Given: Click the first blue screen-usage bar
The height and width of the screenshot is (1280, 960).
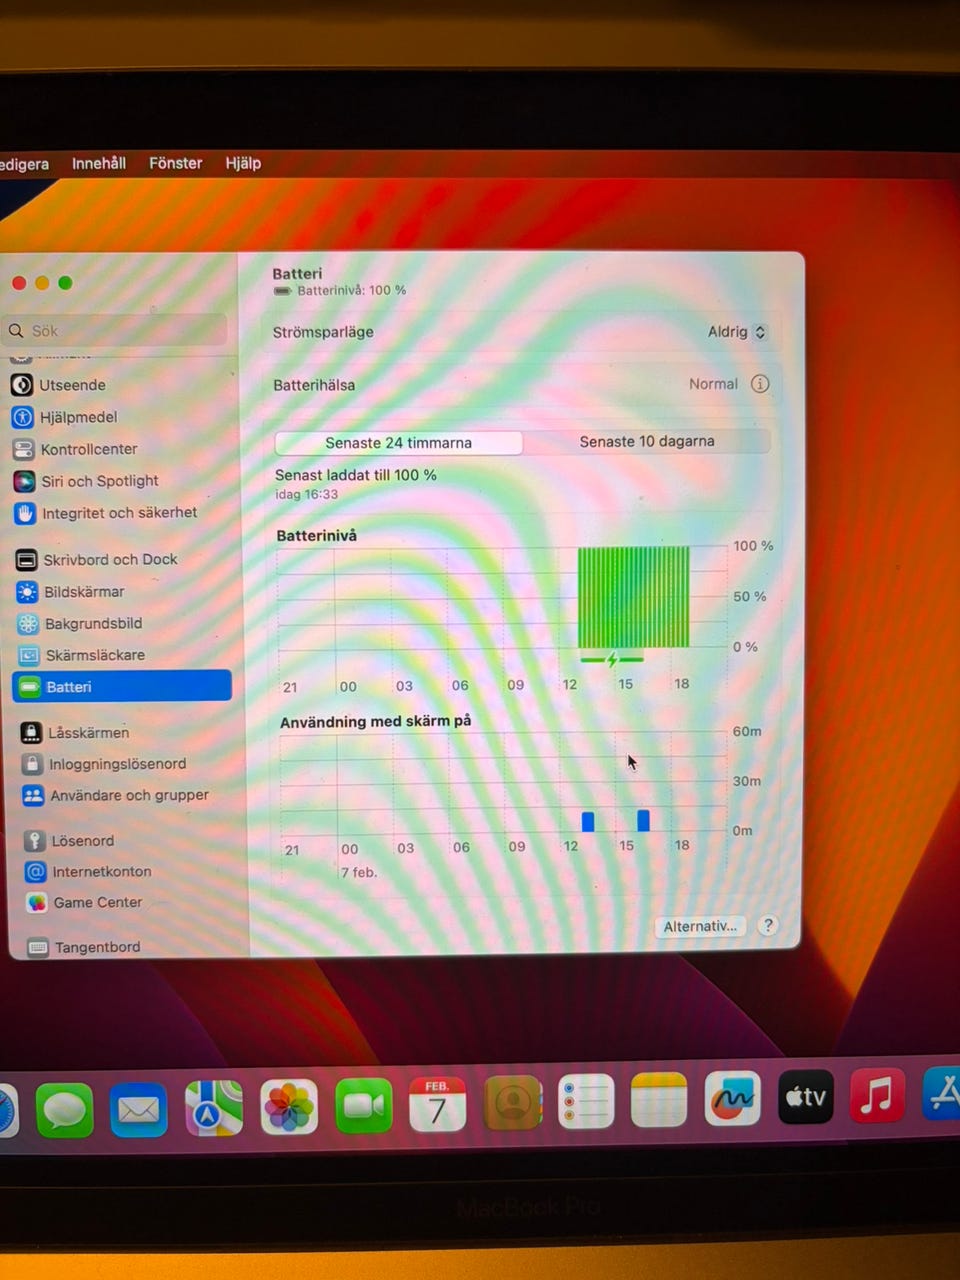Looking at the screenshot, I should pos(588,821).
